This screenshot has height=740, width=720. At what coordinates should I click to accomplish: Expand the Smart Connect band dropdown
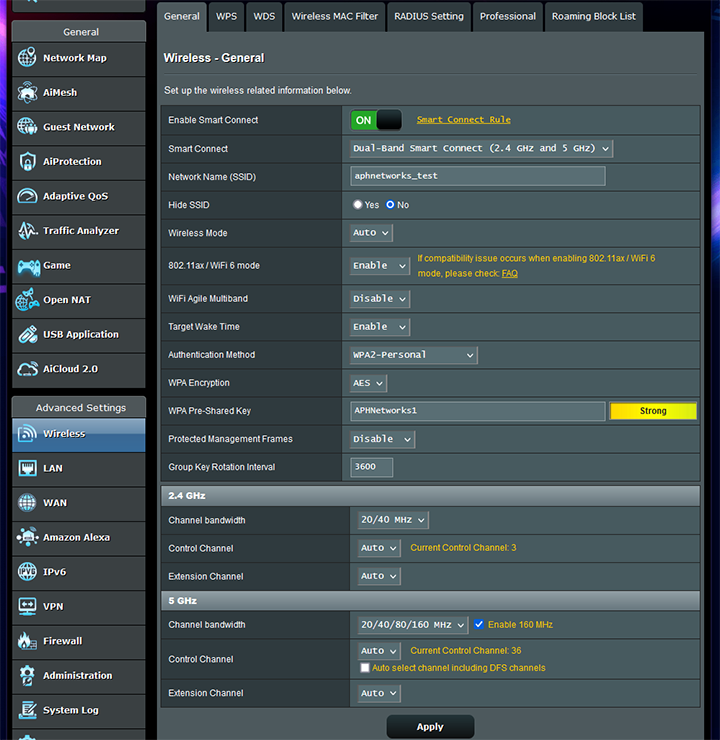481,149
